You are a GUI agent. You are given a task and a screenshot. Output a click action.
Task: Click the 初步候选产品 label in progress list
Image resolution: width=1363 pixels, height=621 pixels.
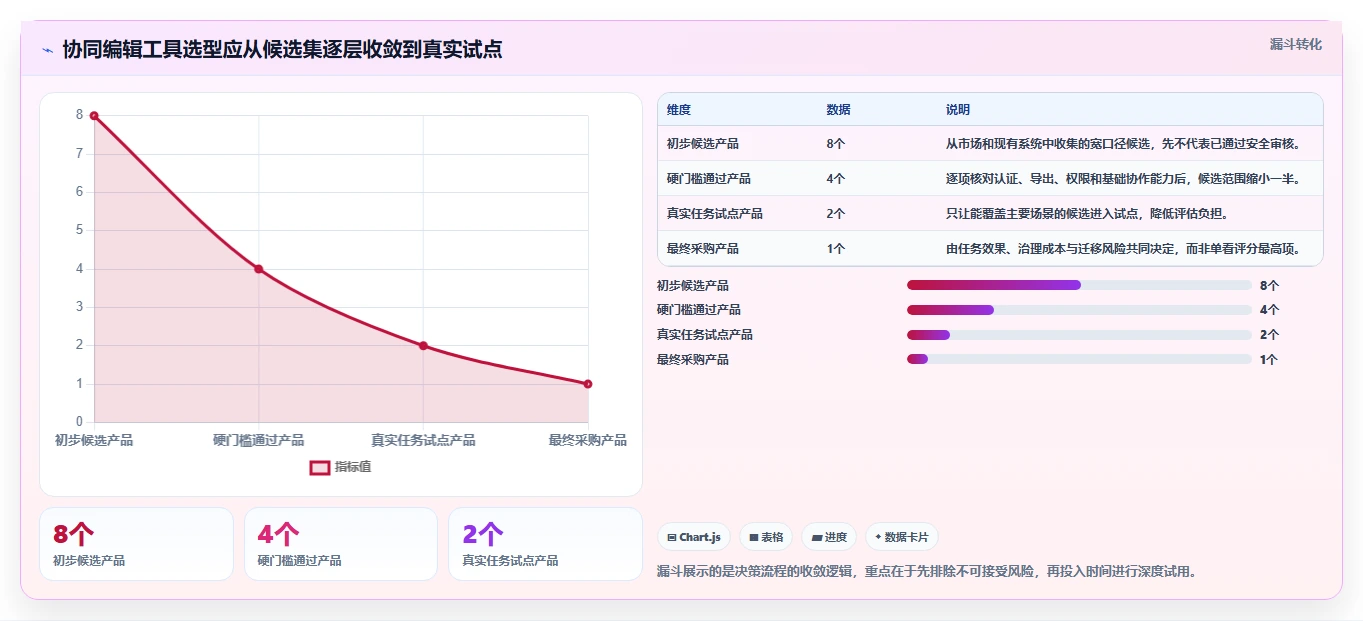pos(693,285)
